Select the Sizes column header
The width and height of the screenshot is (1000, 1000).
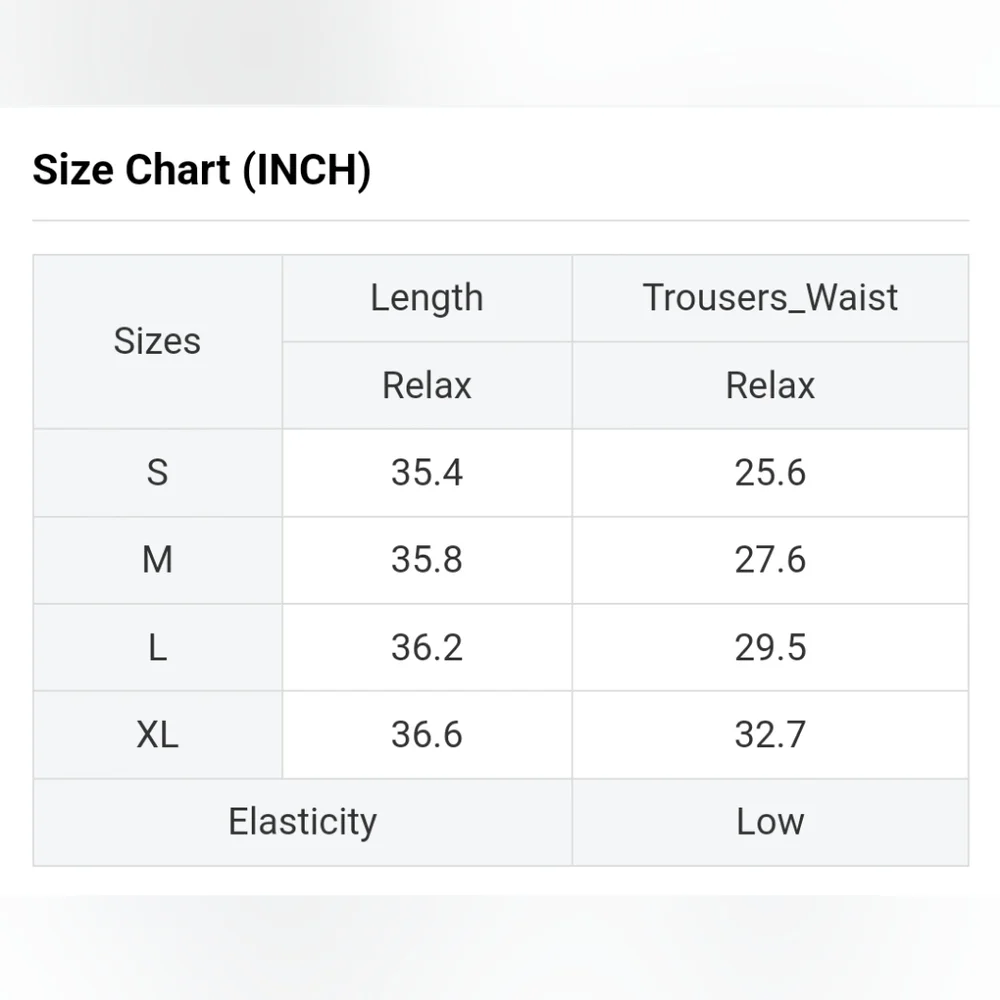pyautogui.click(x=157, y=341)
